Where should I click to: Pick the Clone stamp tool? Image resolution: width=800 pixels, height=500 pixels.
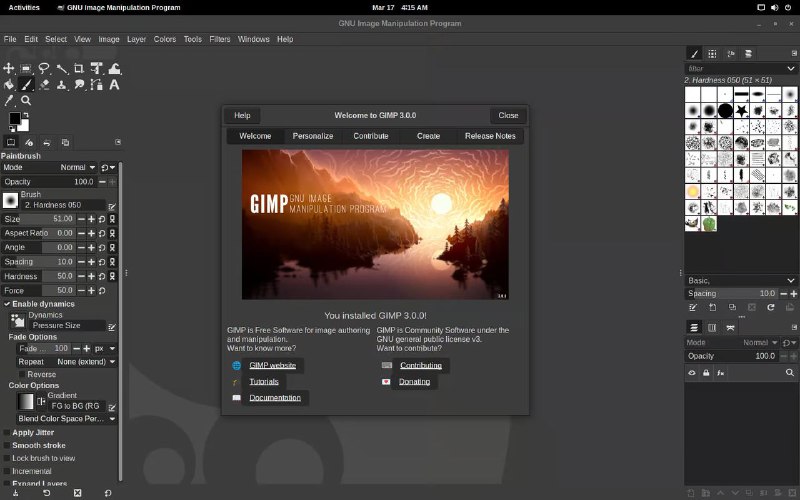pyautogui.click(x=61, y=85)
